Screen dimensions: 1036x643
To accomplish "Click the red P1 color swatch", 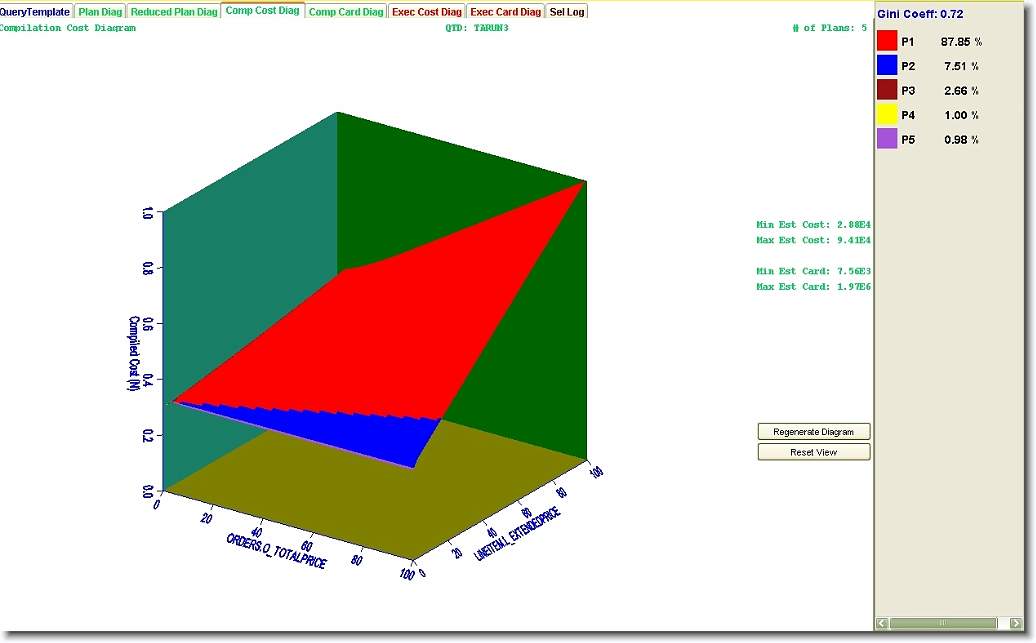I will pyautogui.click(x=887, y=42).
